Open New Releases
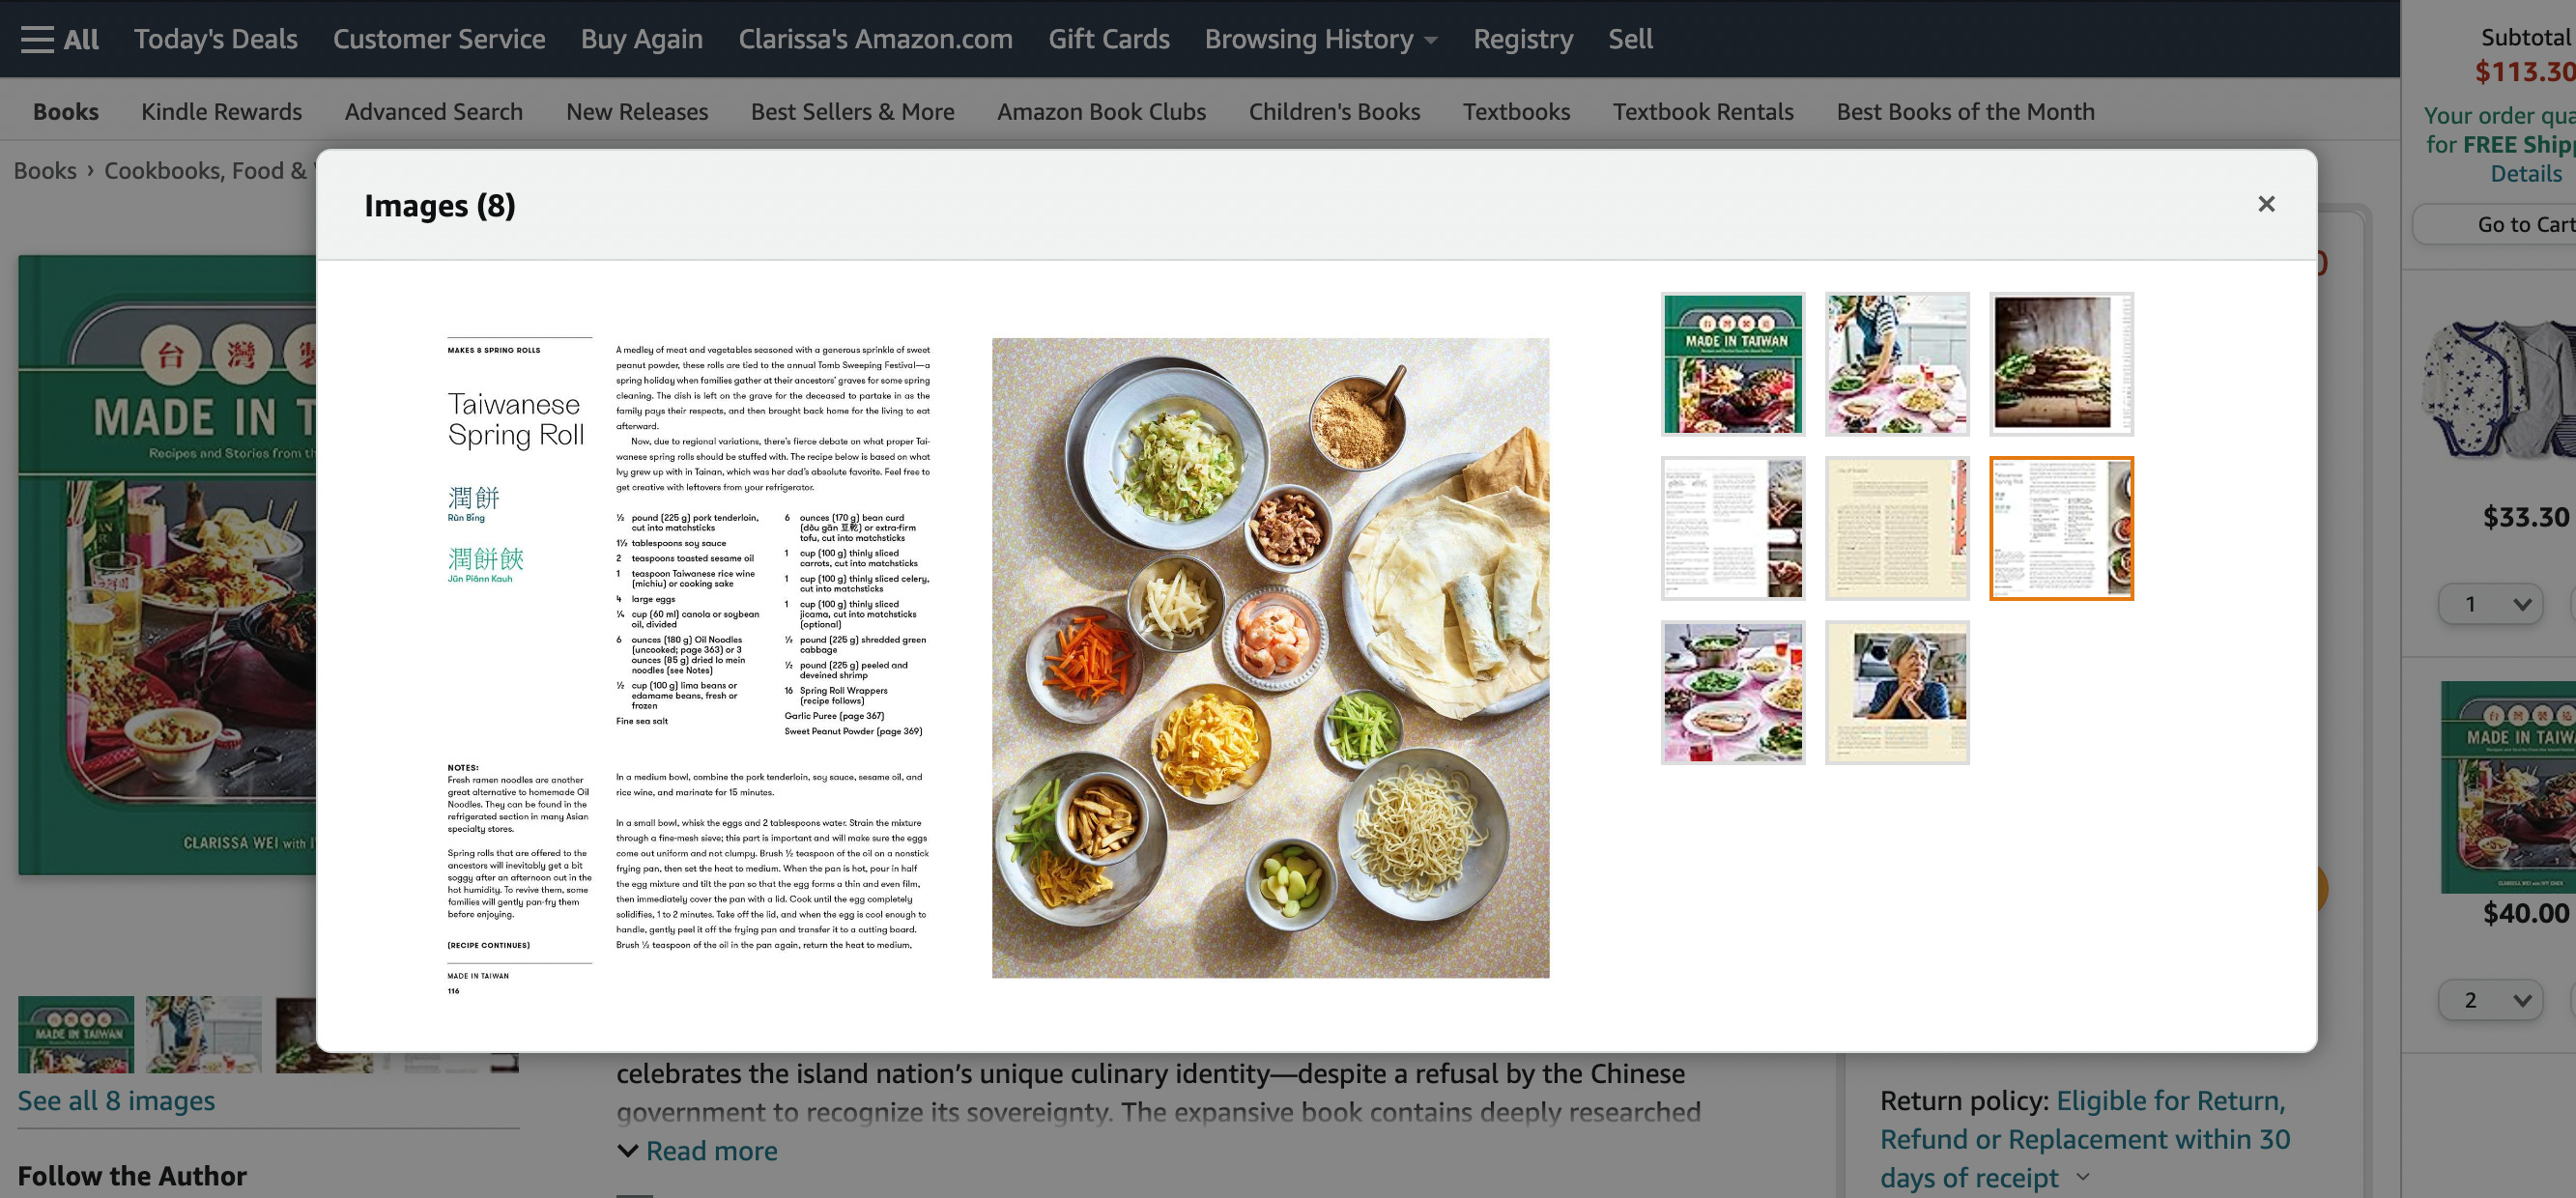 (637, 111)
